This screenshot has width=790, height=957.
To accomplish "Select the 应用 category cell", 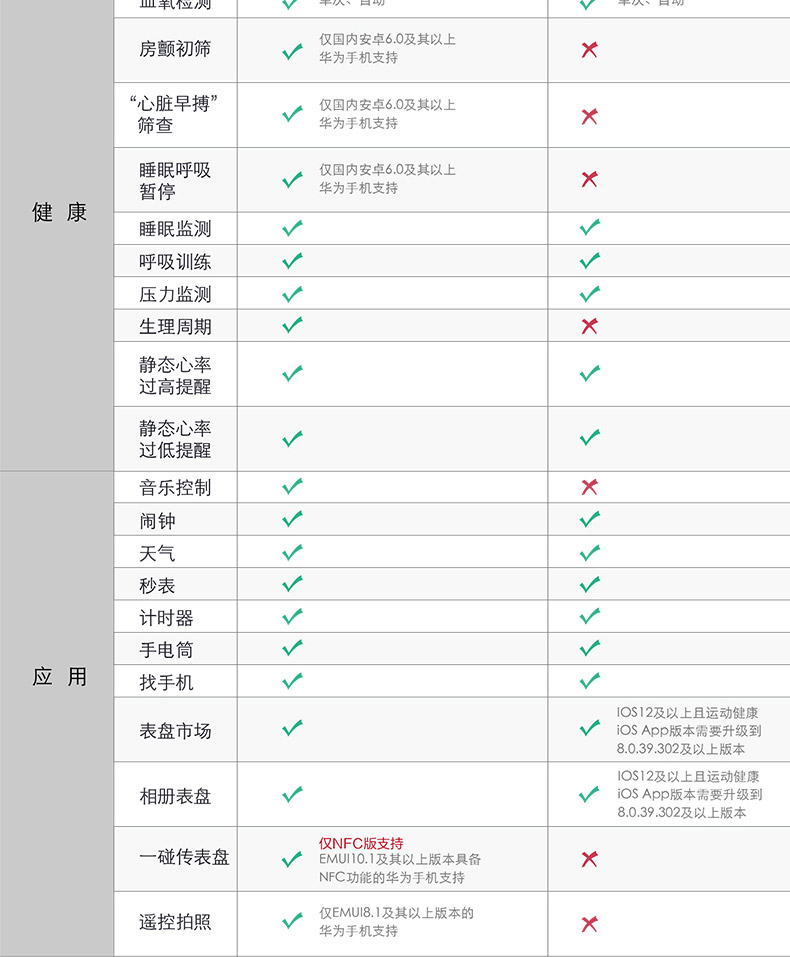I will (x=60, y=677).
